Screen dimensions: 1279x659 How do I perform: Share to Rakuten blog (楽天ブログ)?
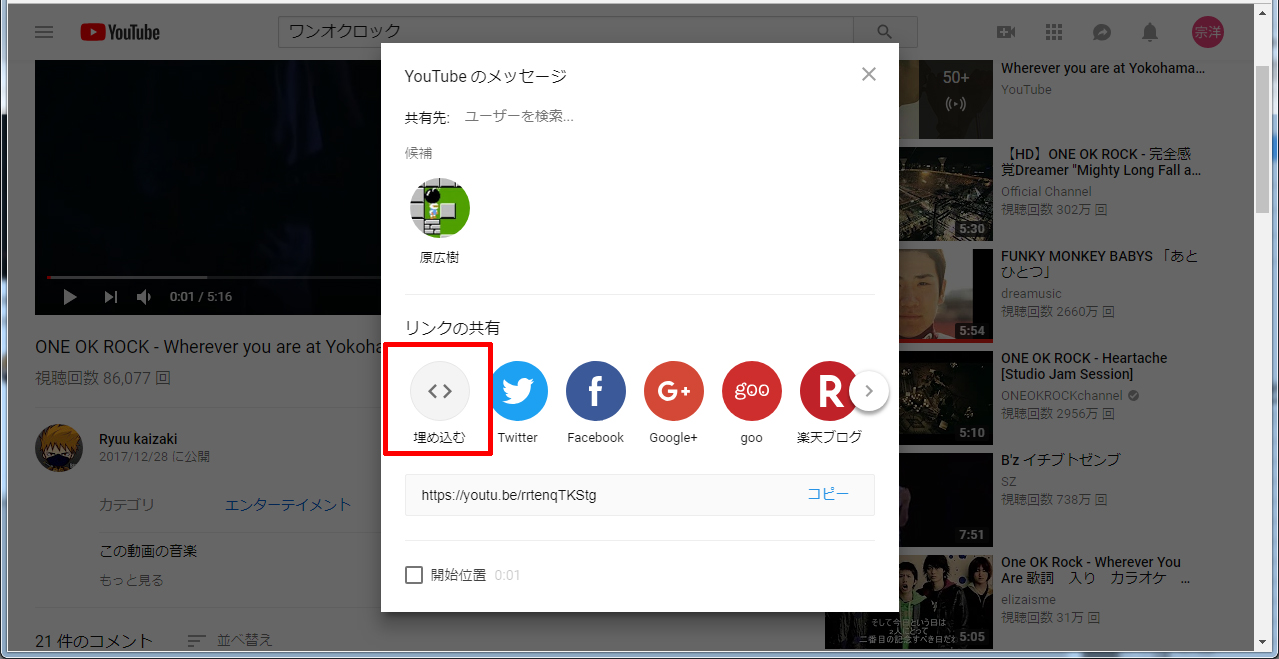pyautogui.click(x=828, y=391)
